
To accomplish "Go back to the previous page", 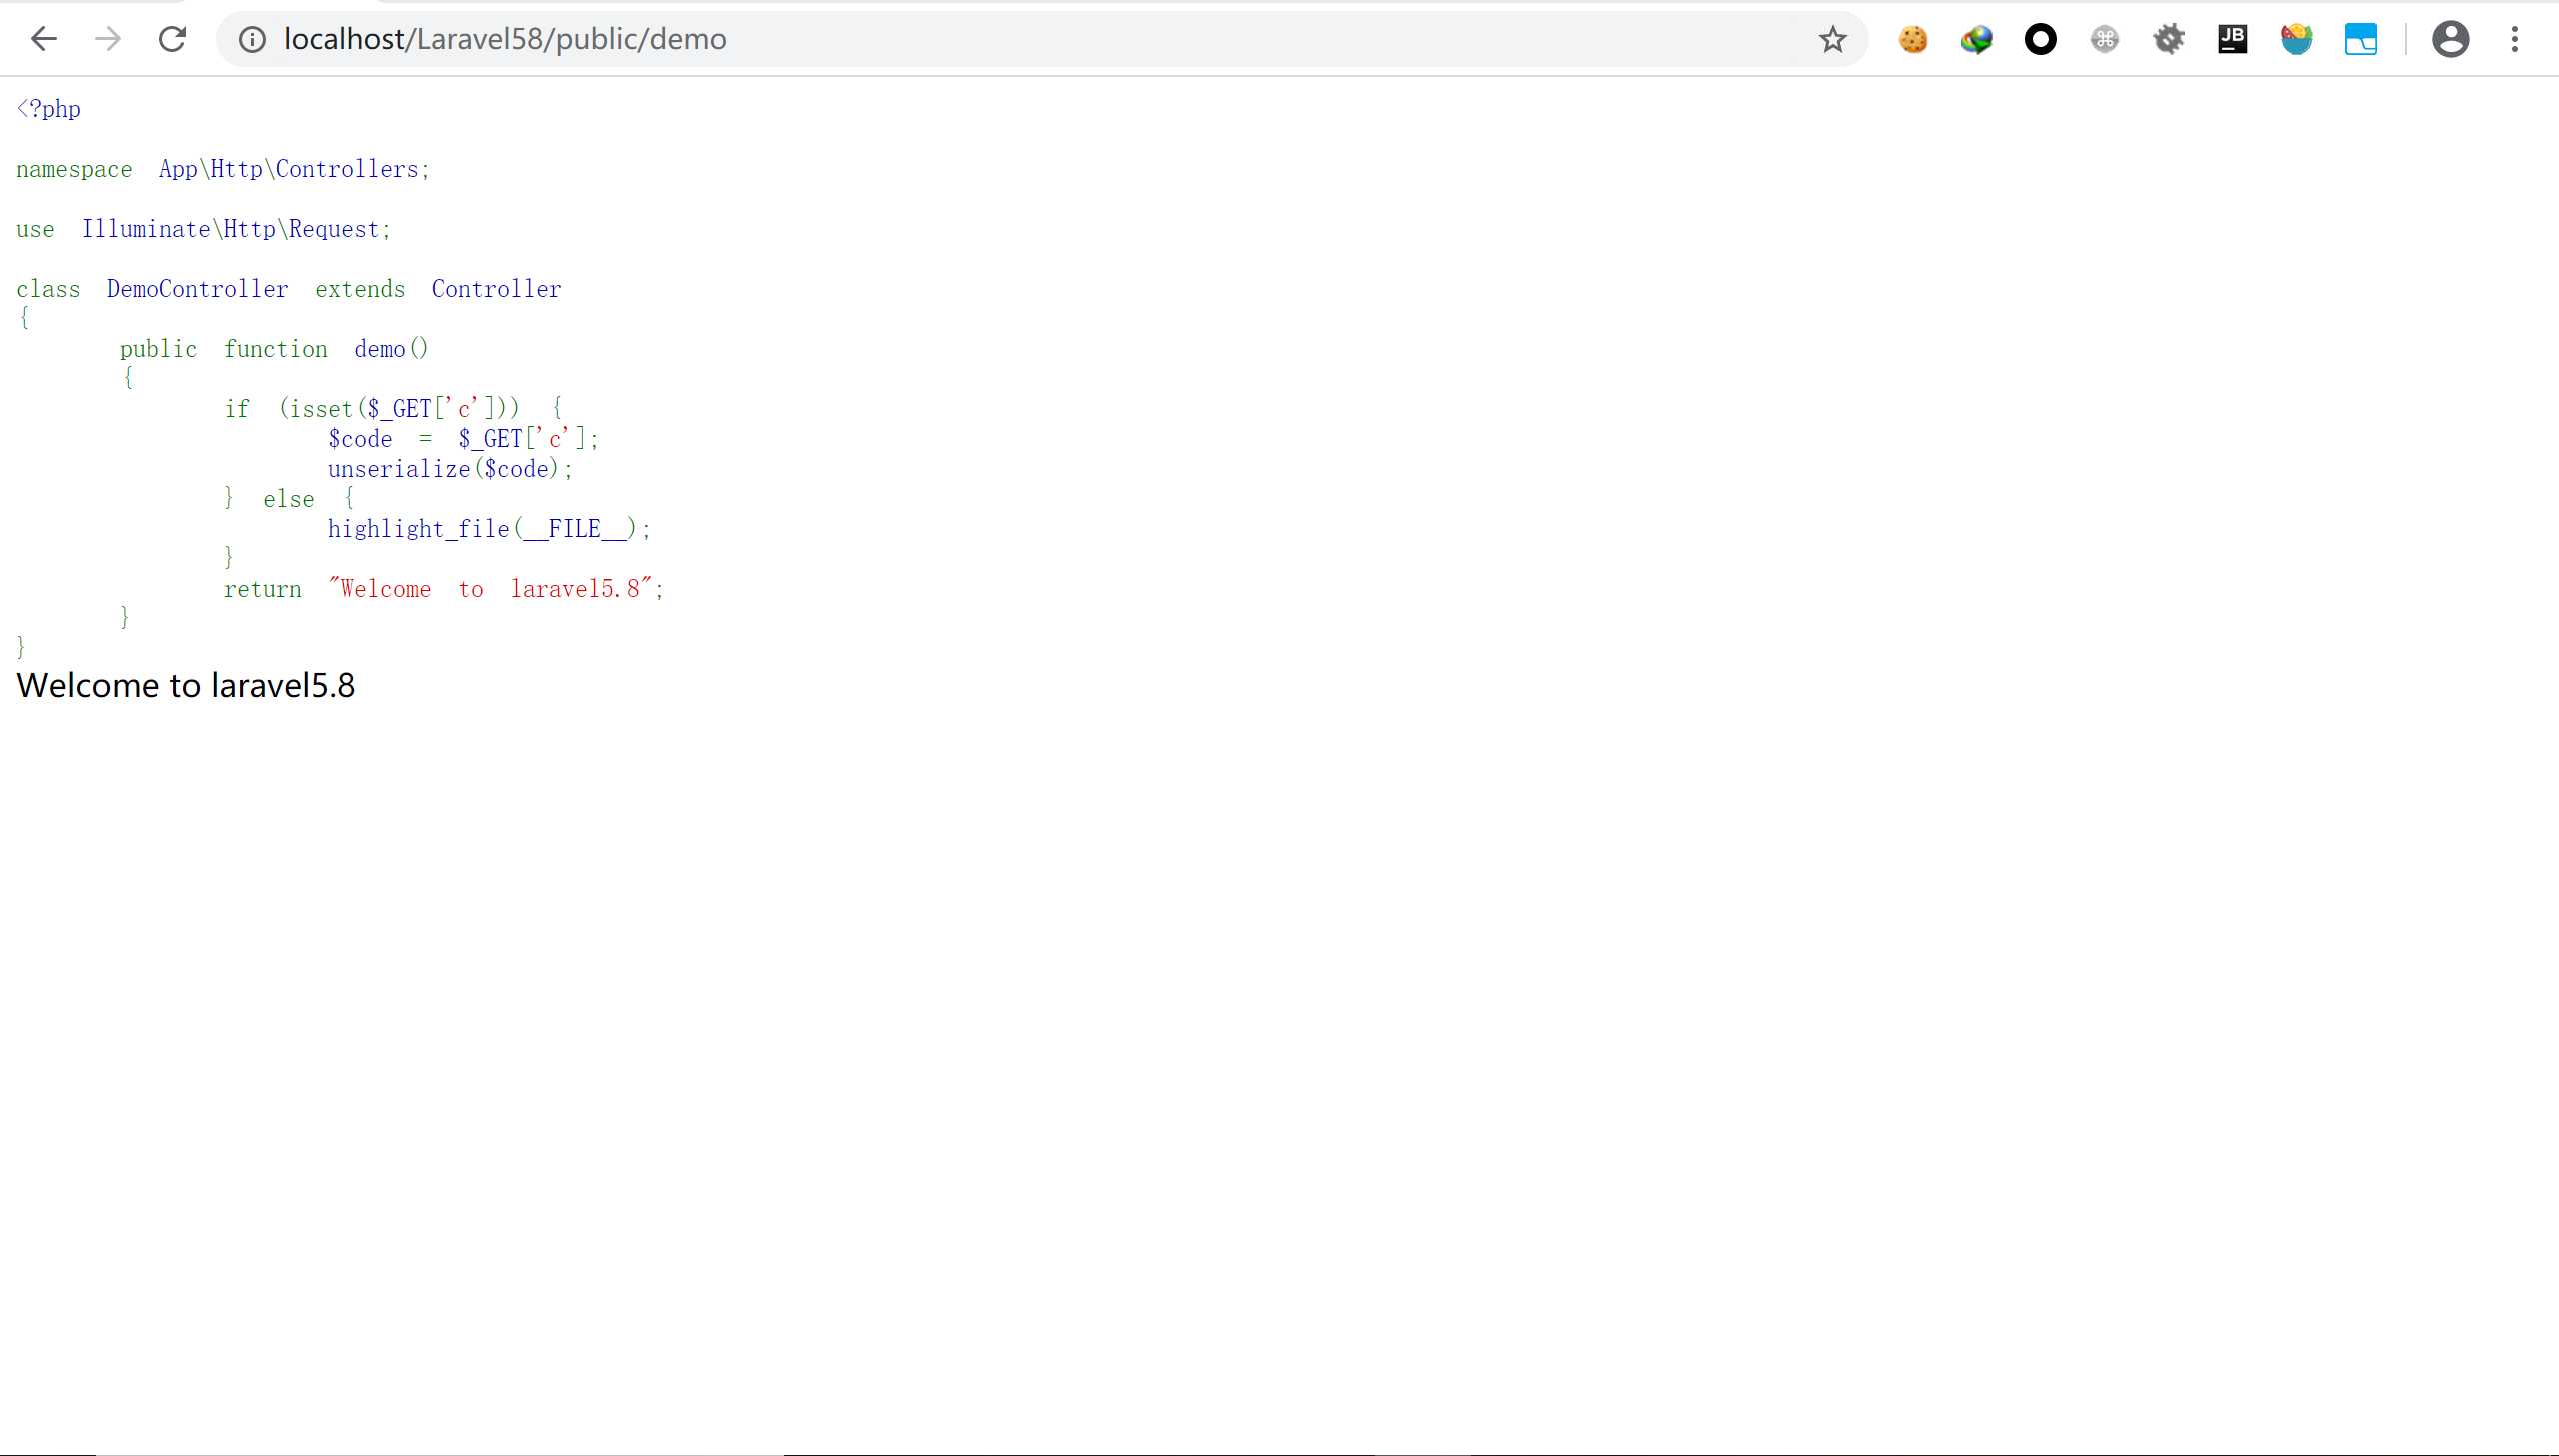I will click(x=44, y=39).
